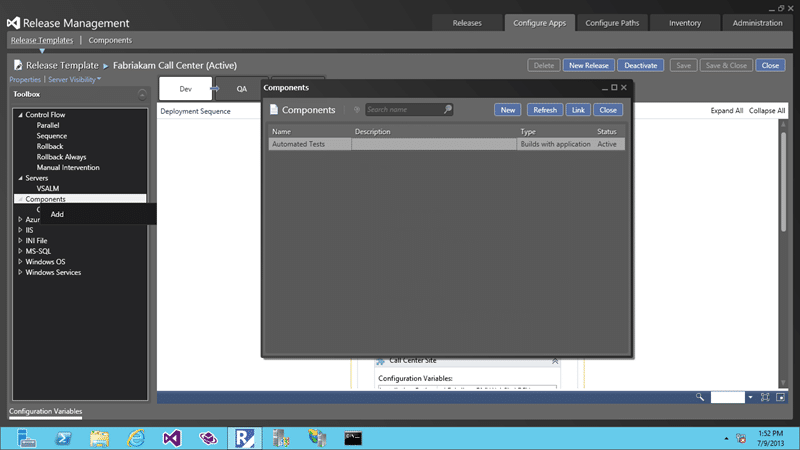Image resolution: width=800 pixels, height=450 pixels.
Task: Switch to the Inventory tab
Action: [x=685, y=23]
